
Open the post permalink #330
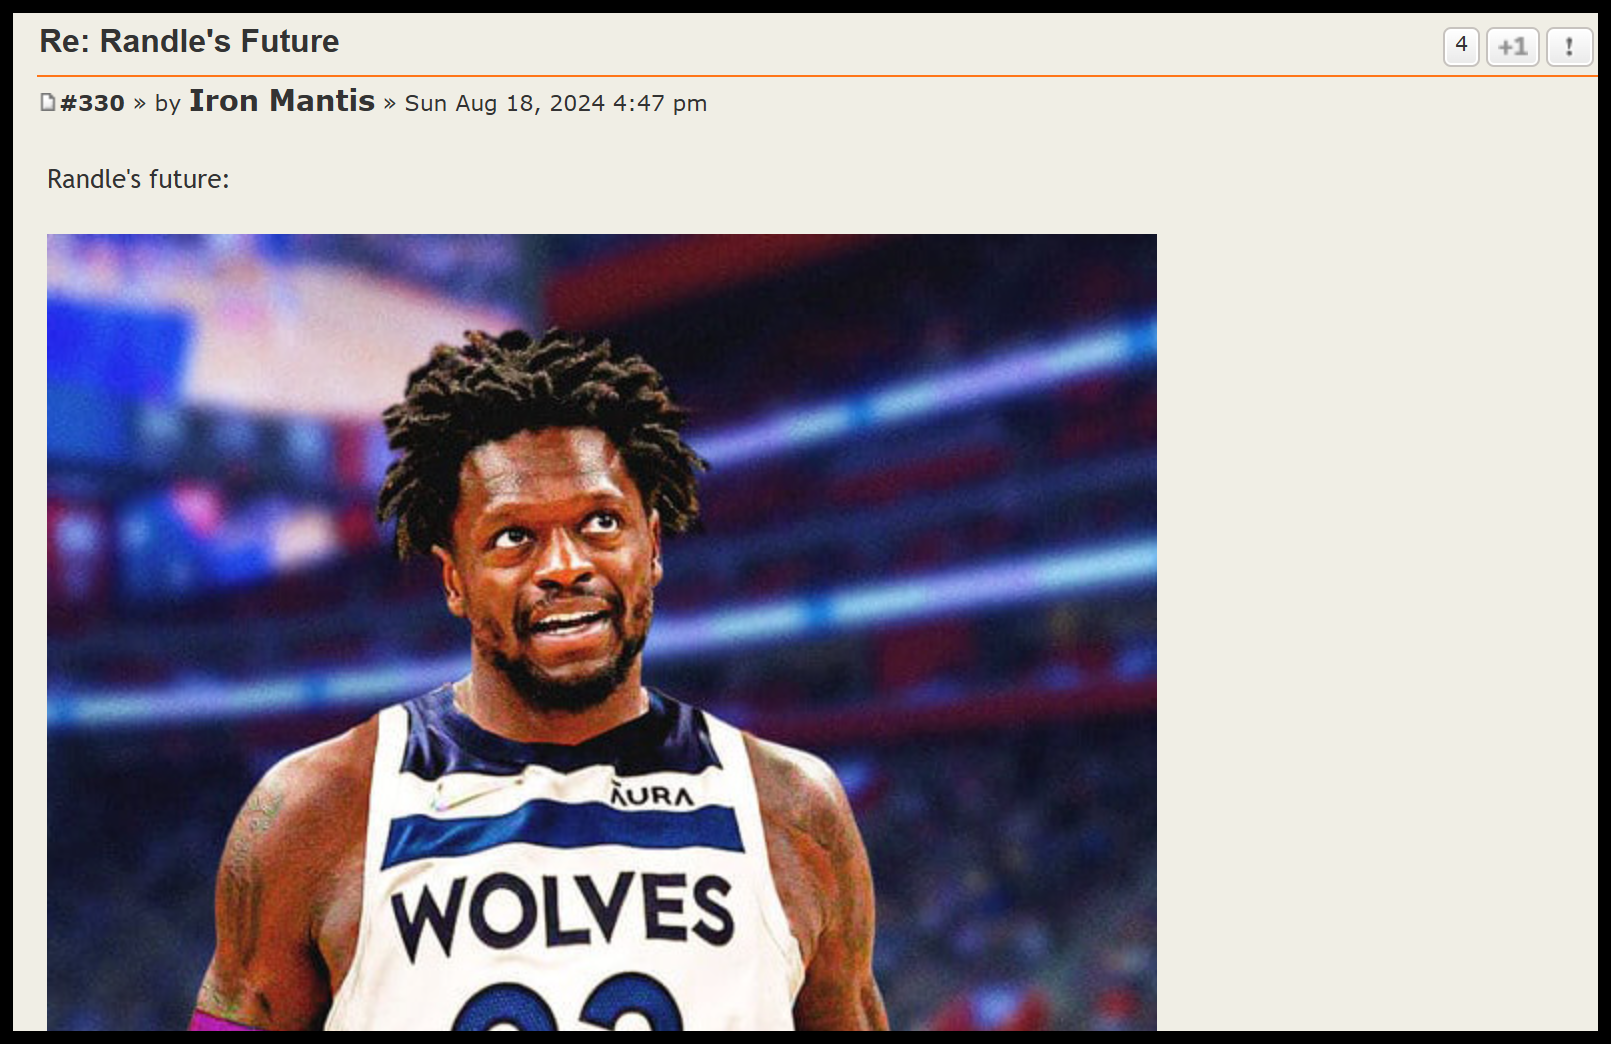click(92, 103)
